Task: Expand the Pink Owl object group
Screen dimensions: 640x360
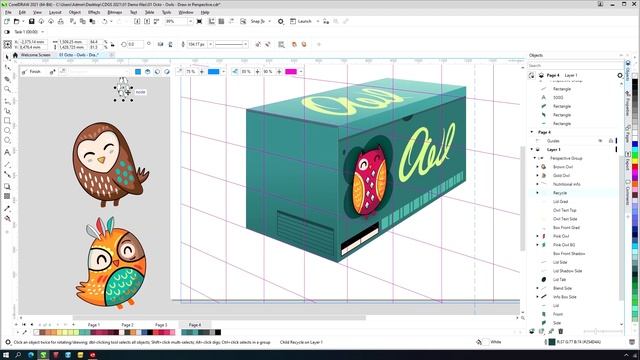Action: (x=537, y=236)
